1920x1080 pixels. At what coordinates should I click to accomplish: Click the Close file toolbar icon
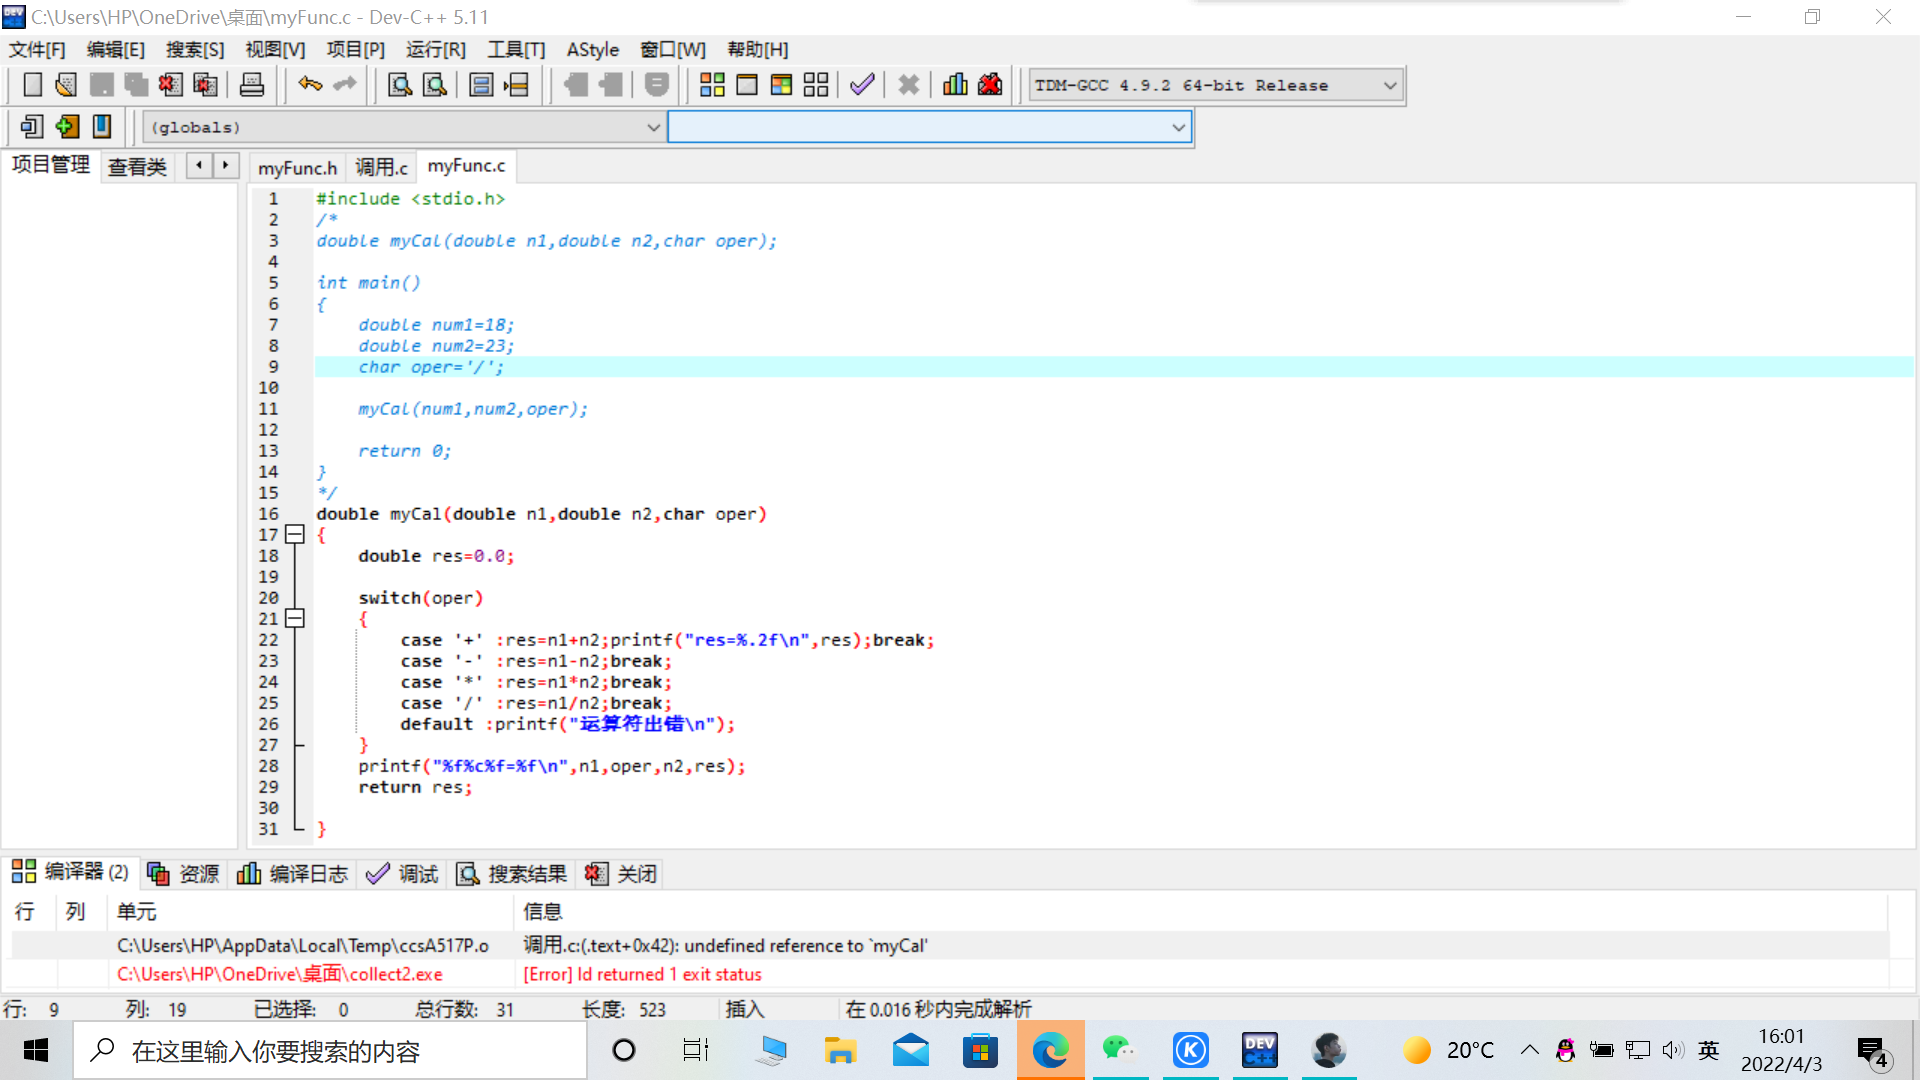[170, 85]
